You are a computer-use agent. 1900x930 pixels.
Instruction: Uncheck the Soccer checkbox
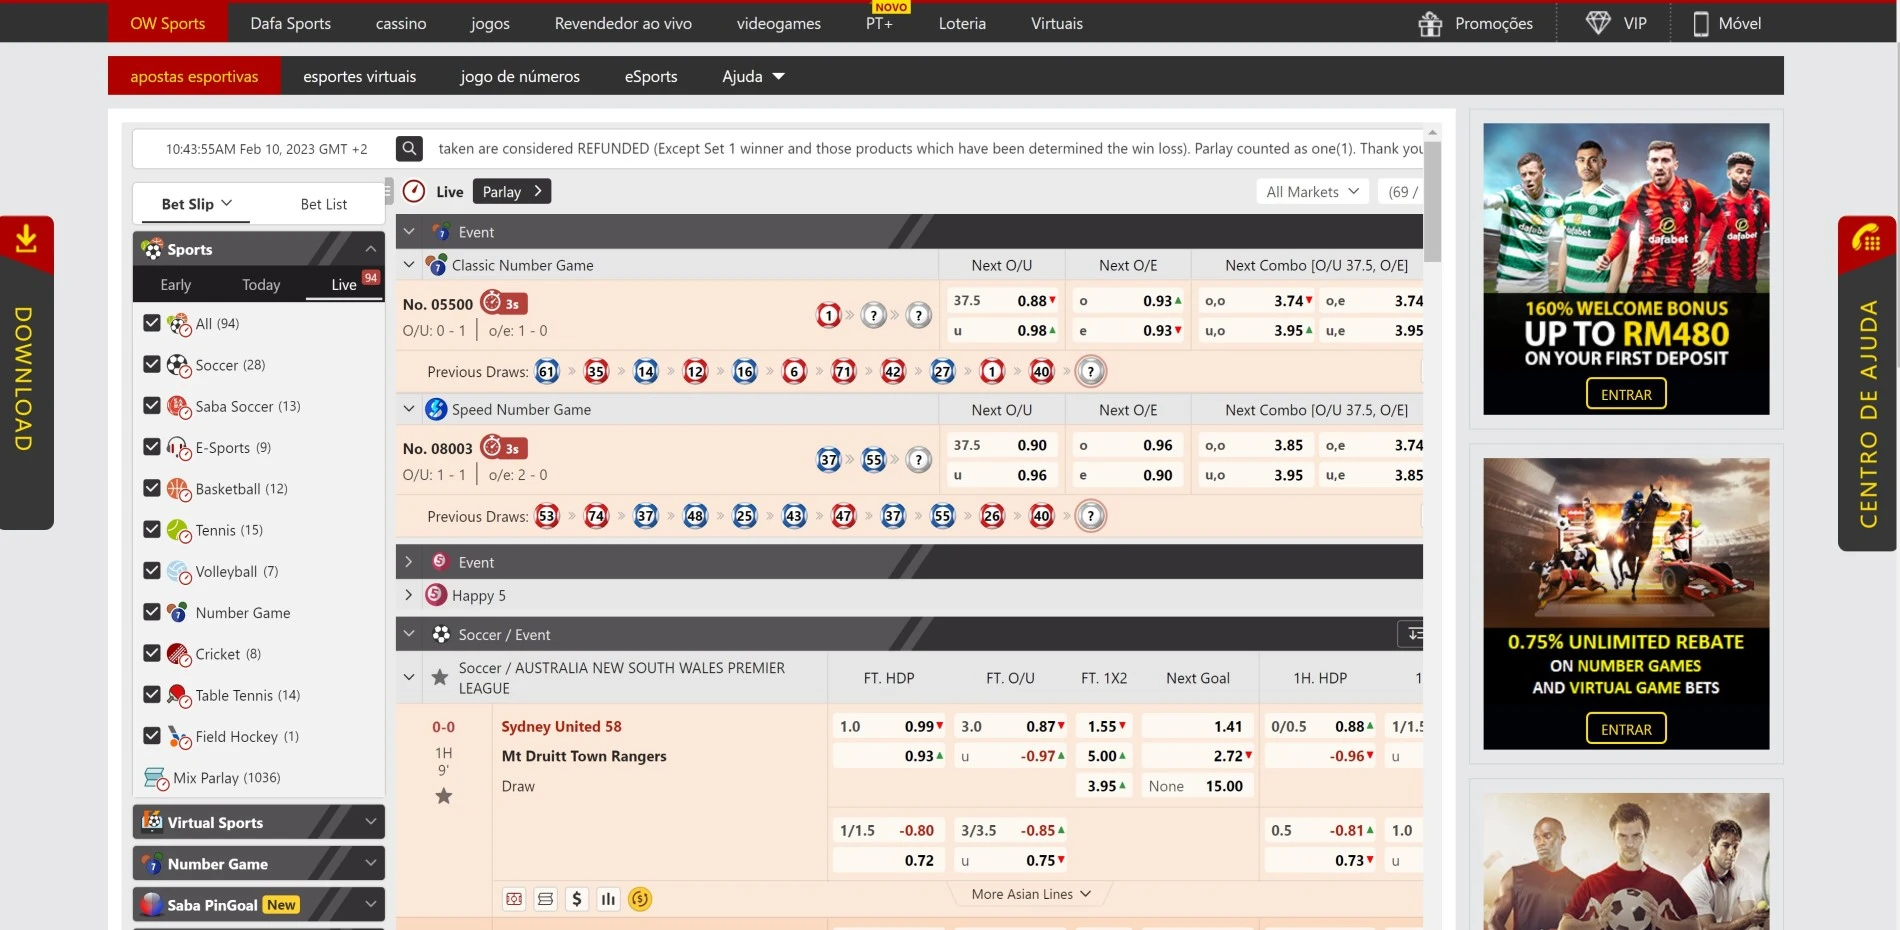[x=152, y=364]
